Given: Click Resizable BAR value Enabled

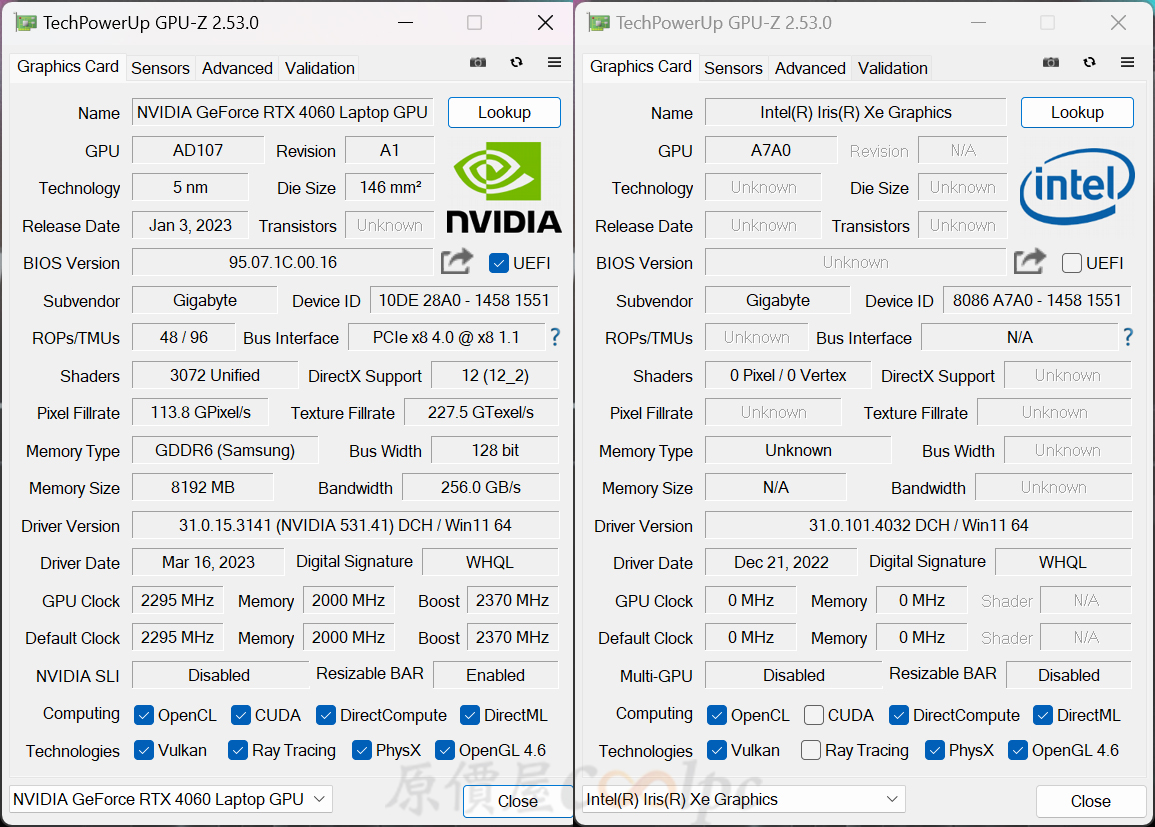Looking at the screenshot, I should pos(496,675).
